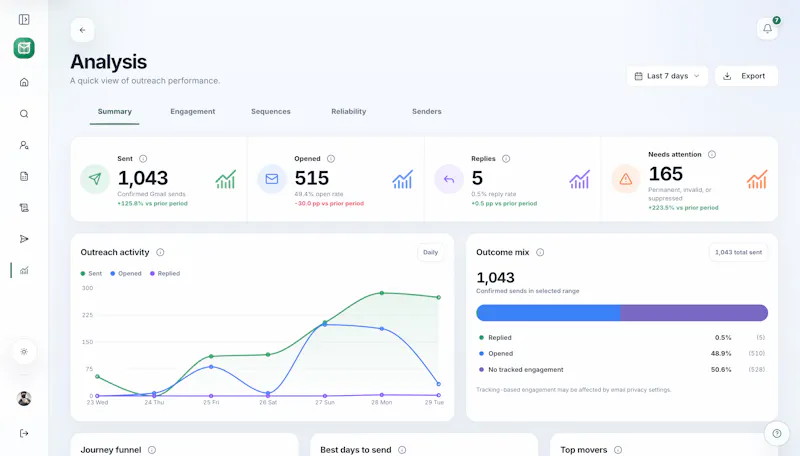This screenshot has width=800, height=456.
Task: Click the blue trend chart on Opened card
Action: click(x=402, y=179)
